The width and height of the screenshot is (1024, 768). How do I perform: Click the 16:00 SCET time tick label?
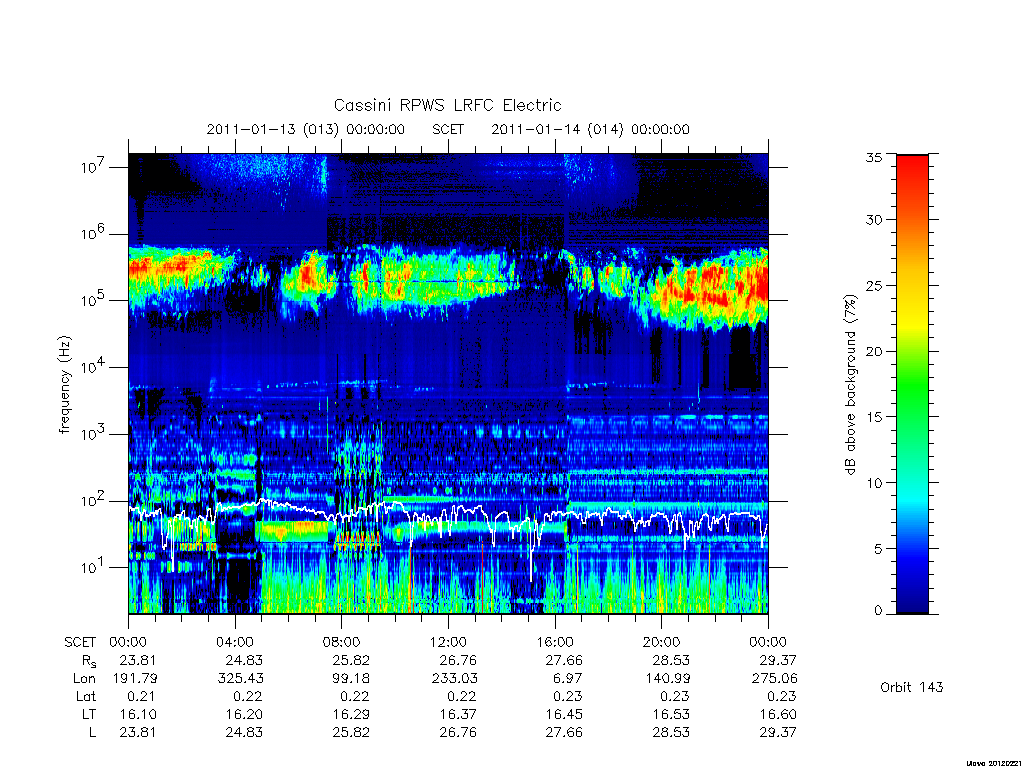555,642
